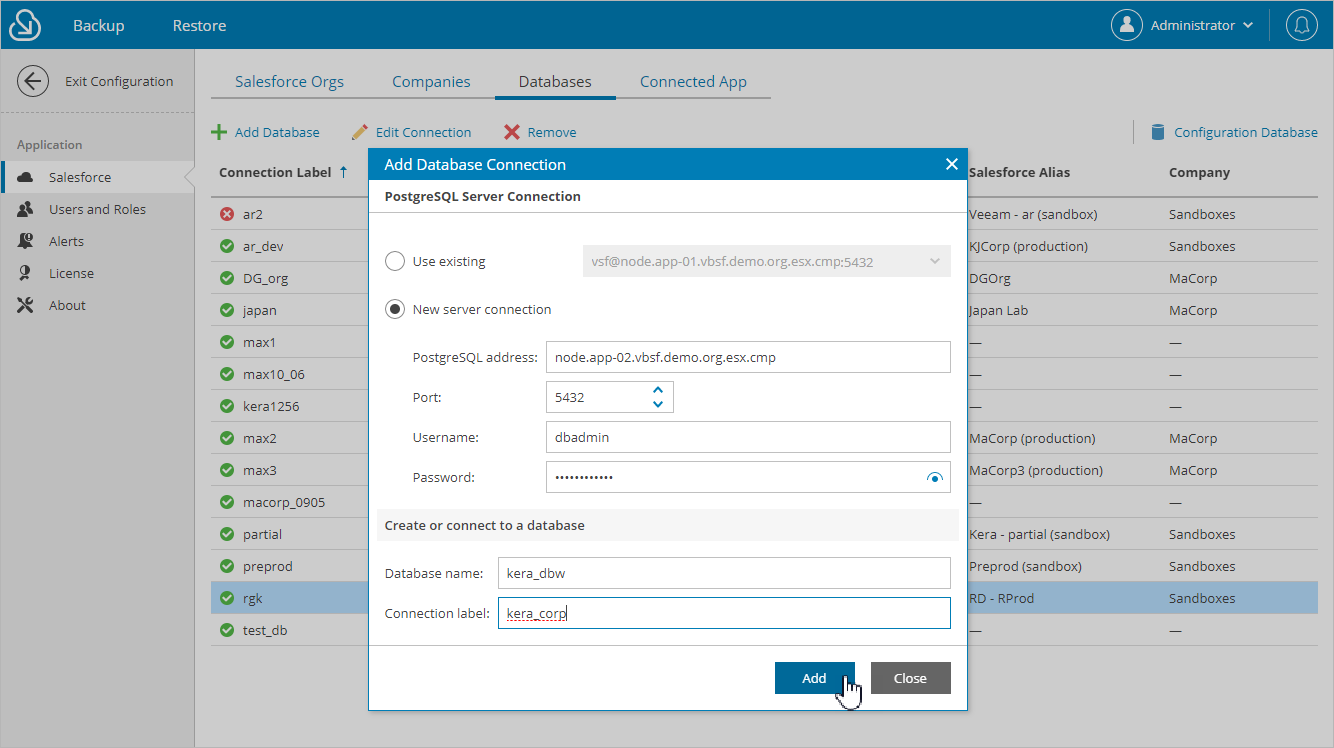Click the red X icon for Remove
The height and width of the screenshot is (748, 1334).
coord(512,132)
